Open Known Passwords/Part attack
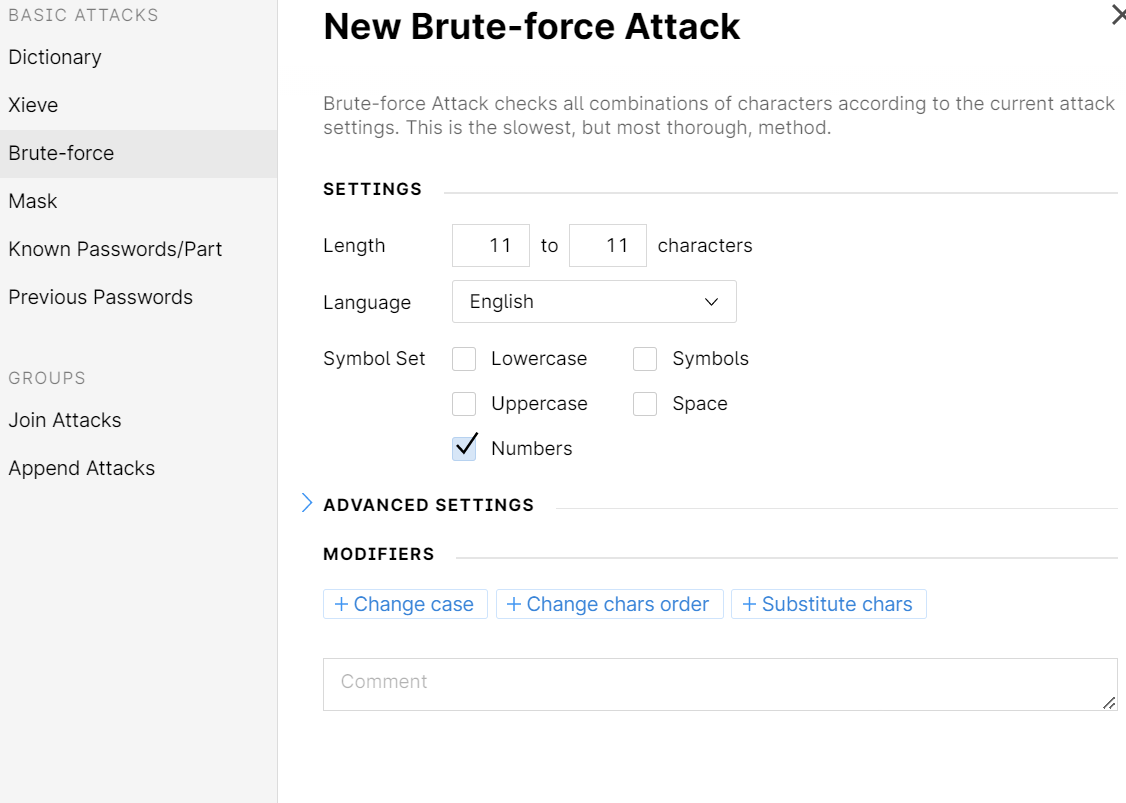The height and width of the screenshot is (803, 1126). (x=115, y=249)
